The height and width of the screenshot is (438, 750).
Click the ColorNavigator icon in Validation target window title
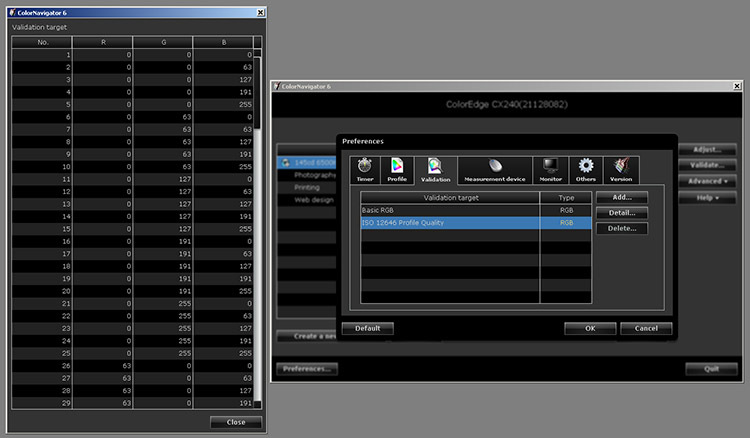coord(12,12)
